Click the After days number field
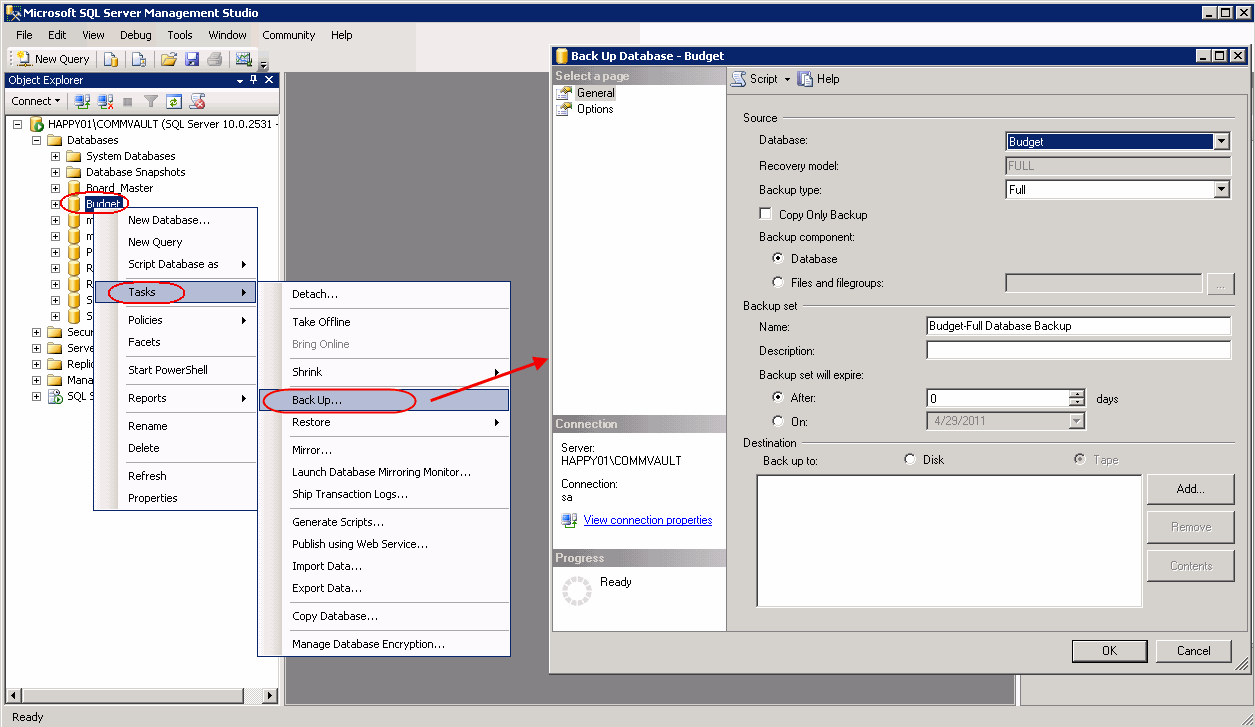Screen dimensions: 1255x727 (997, 398)
